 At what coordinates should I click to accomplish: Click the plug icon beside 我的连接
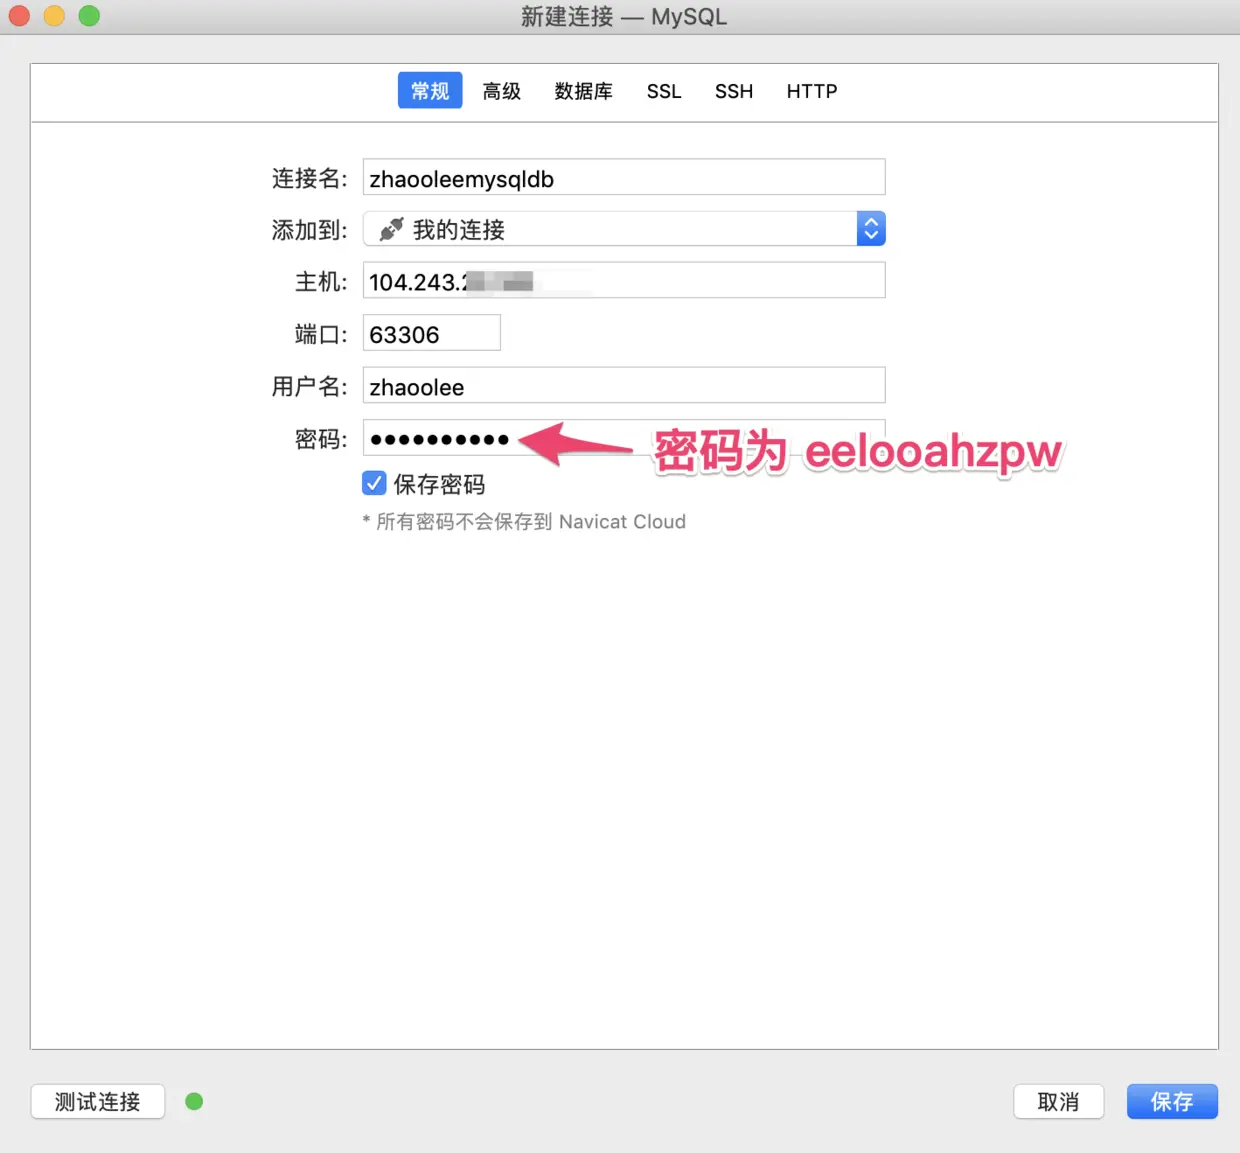click(391, 229)
